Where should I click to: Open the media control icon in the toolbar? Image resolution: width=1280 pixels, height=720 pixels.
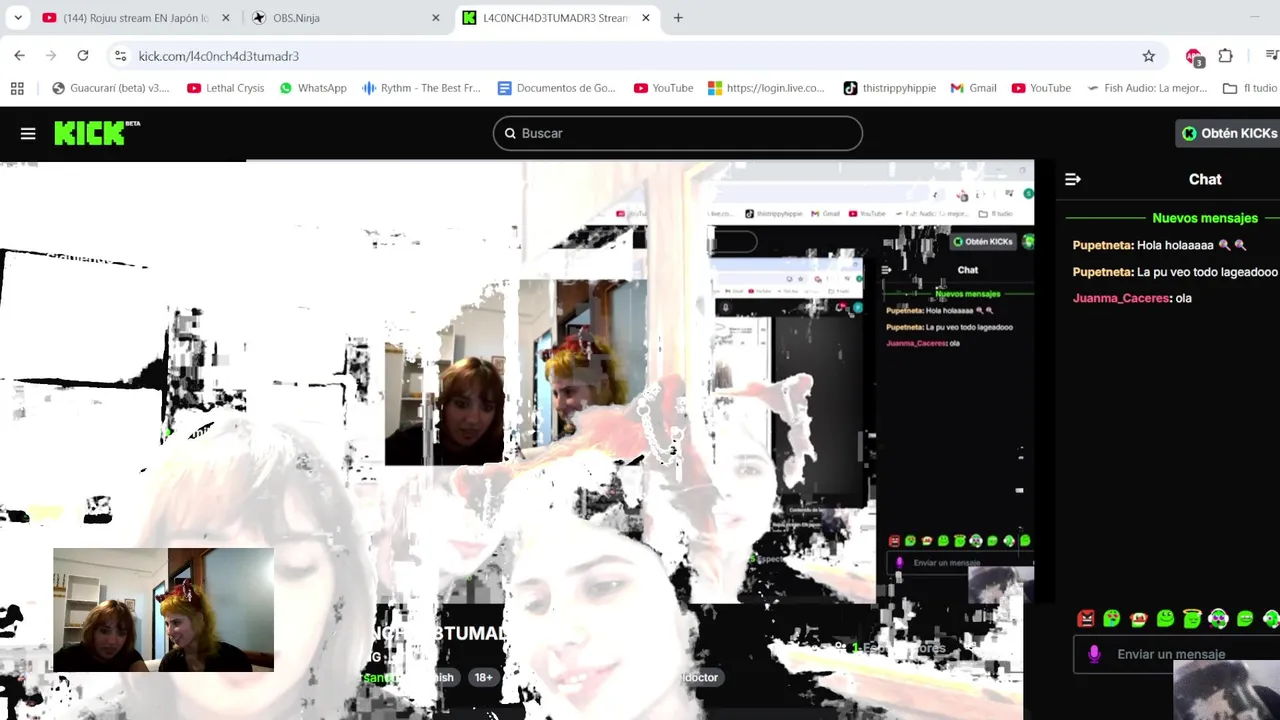point(1271,56)
